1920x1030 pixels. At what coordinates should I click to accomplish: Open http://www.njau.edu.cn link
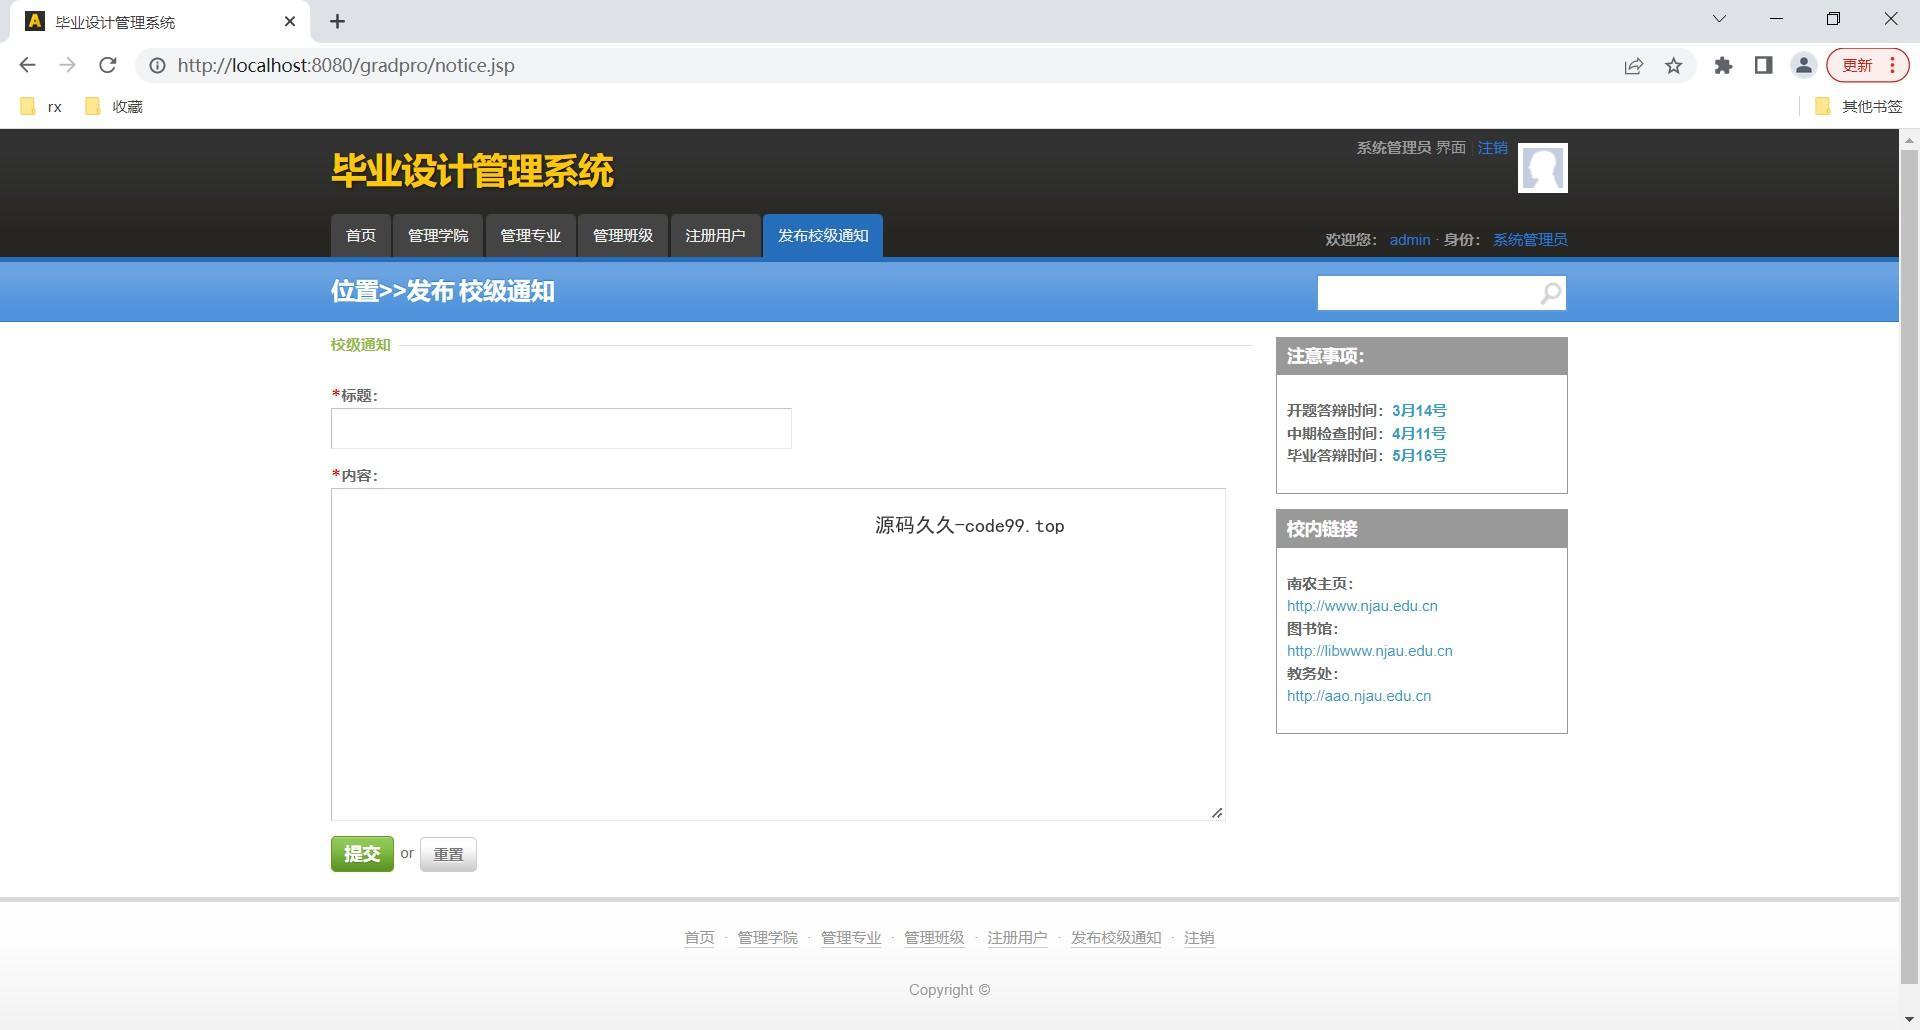(x=1362, y=606)
